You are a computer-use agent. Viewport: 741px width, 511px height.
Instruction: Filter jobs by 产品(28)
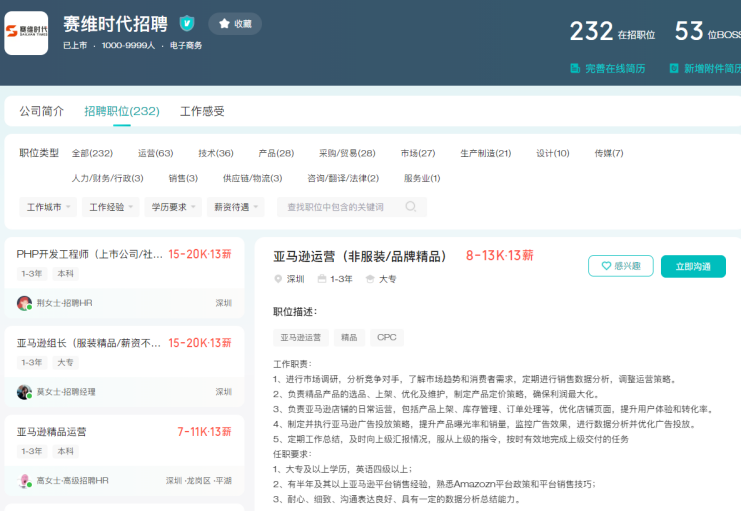(x=276, y=153)
